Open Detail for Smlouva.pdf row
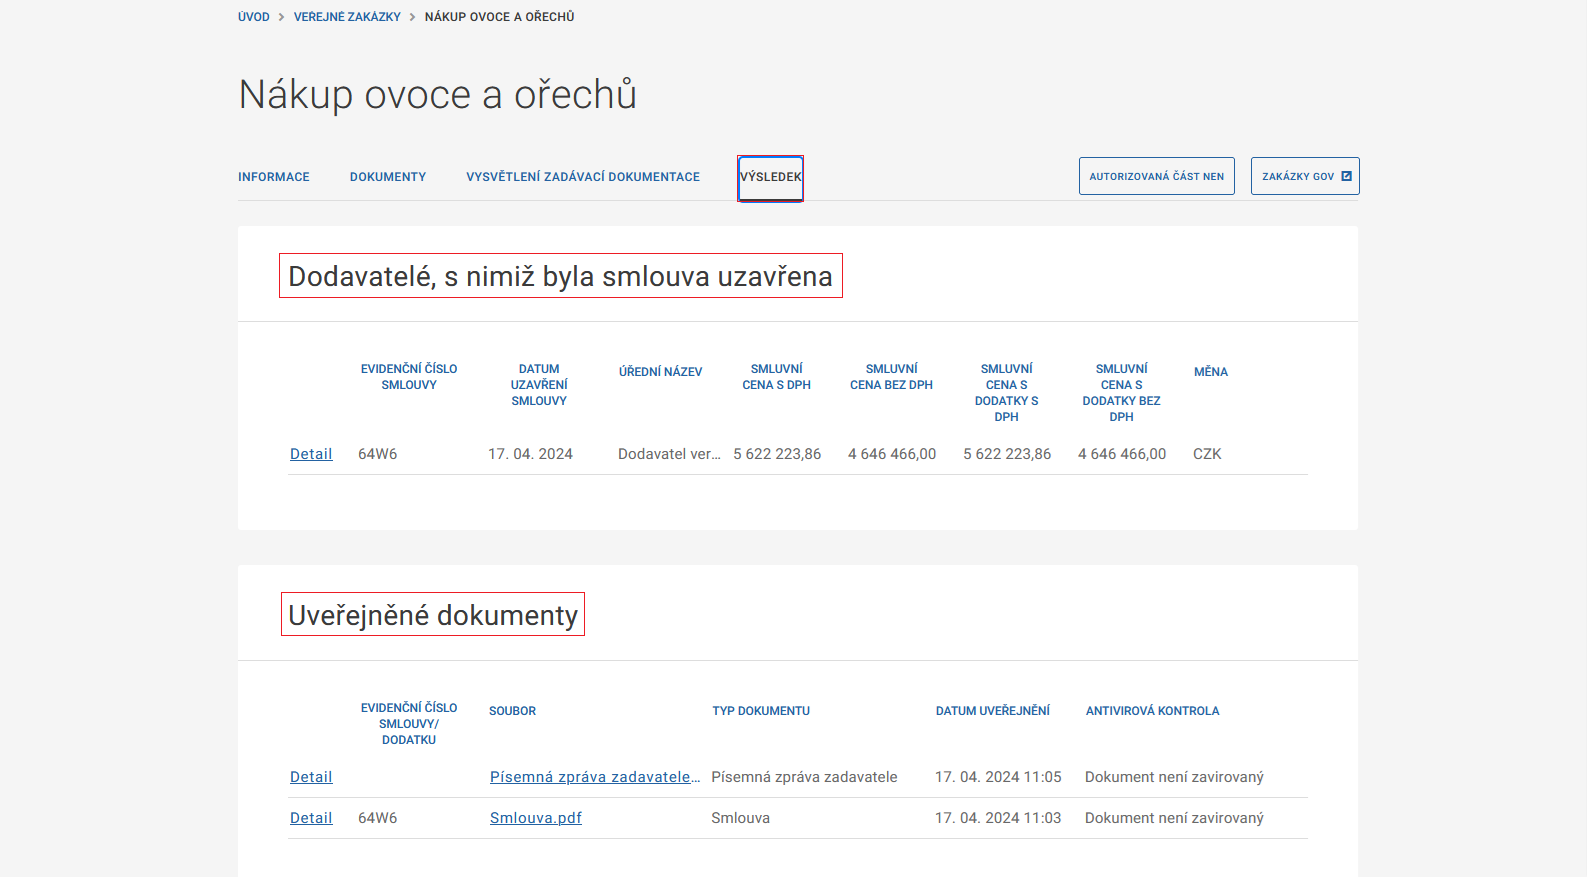Screen dimensions: 1587x877 pyautogui.click(x=311, y=818)
